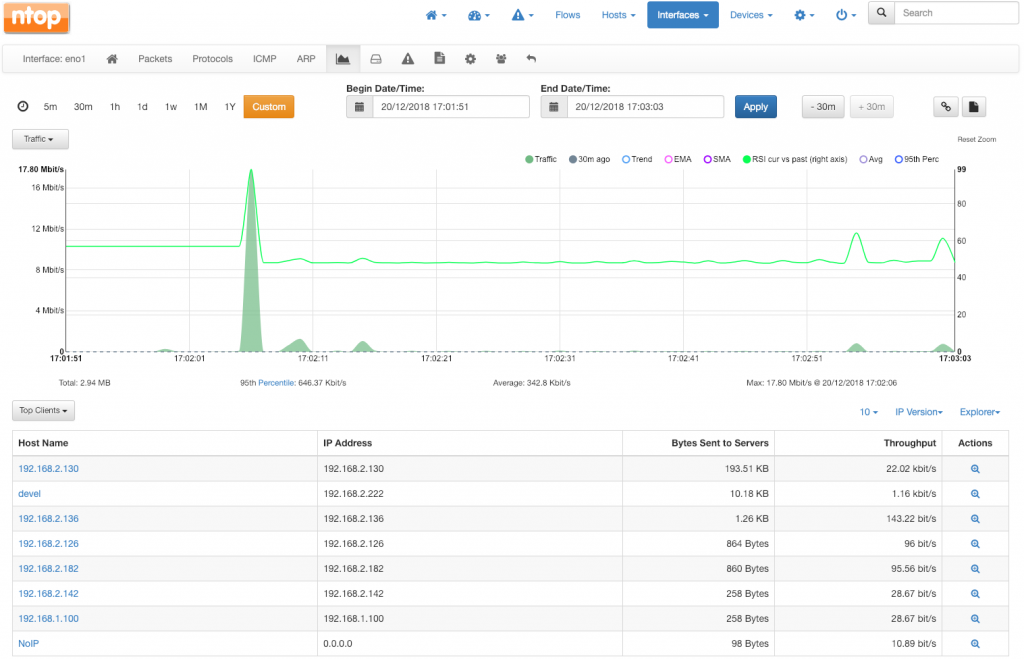Screen dimensions: 1024x659
Task: Switch to the ARP tab
Action: point(306,59)
